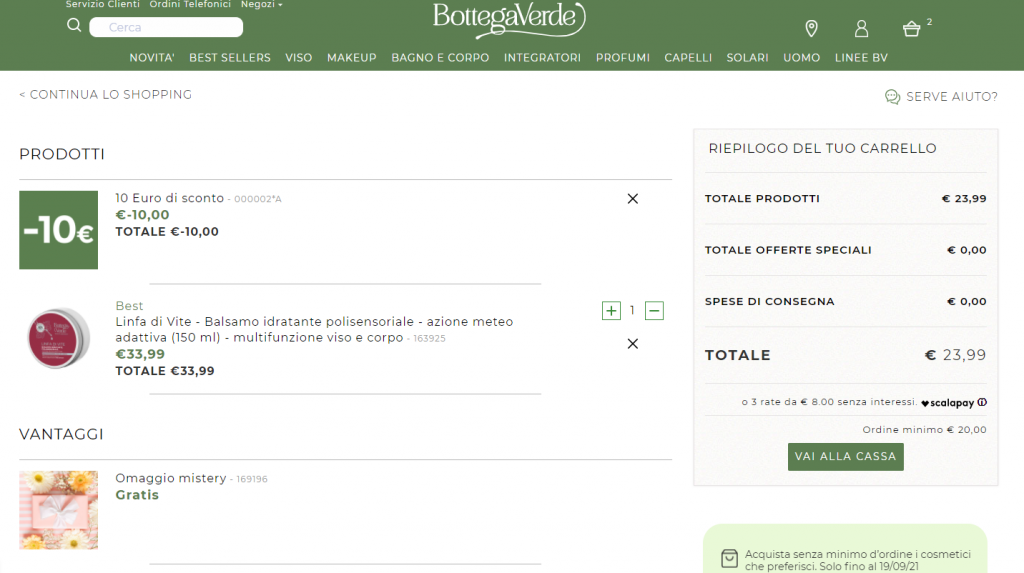Viewport: 1024px width, 573px height.
Task: Remove Linfa di Vite balsamo from cart
Action: [632, 344]
